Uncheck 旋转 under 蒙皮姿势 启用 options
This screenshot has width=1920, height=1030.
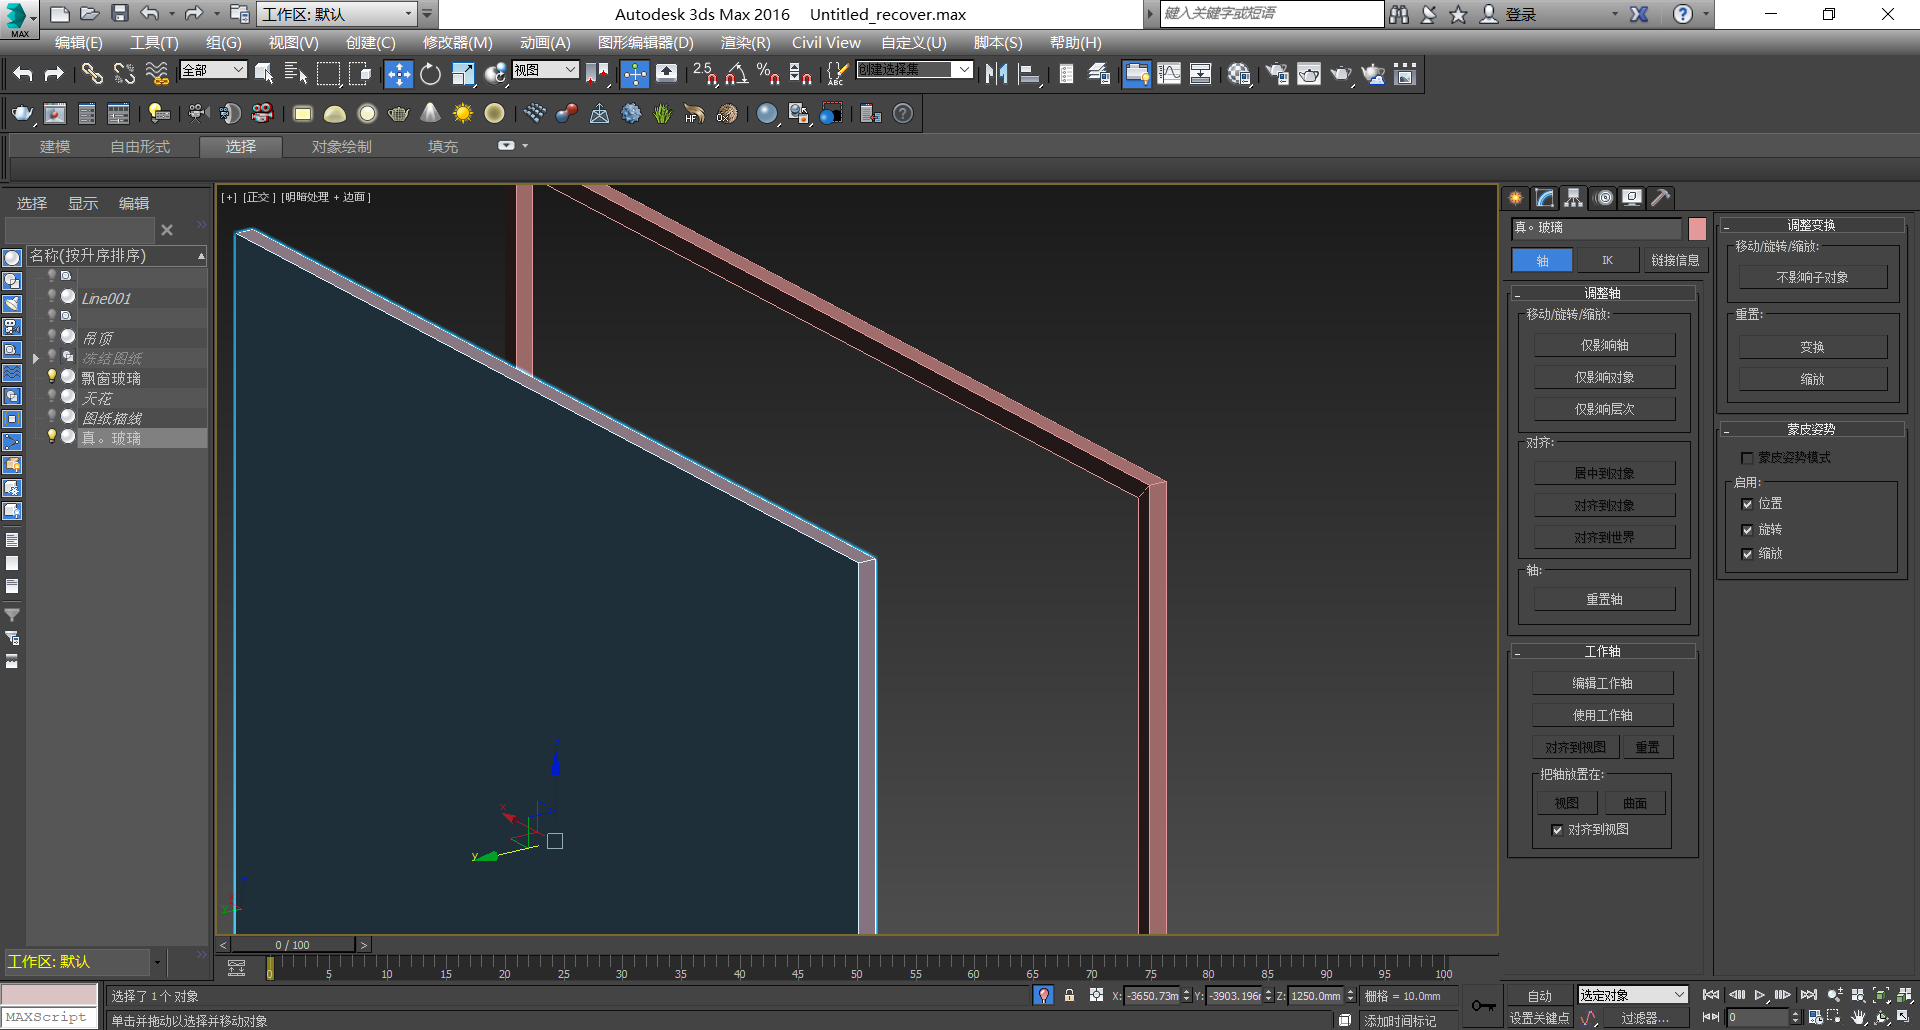[1747, 529]
